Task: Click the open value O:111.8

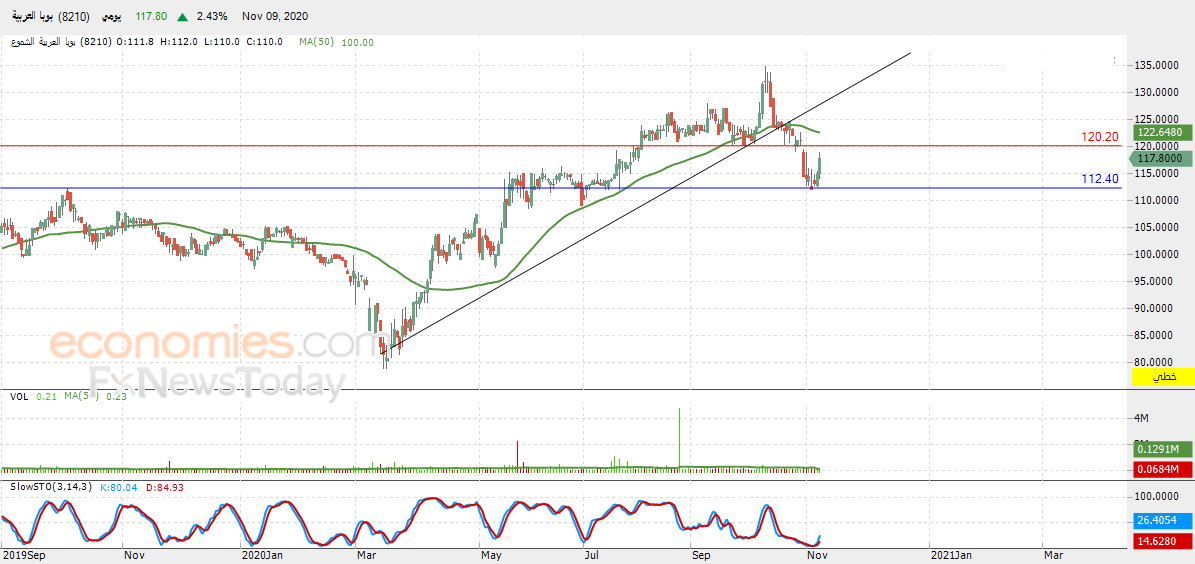Action: coord(137,43)
